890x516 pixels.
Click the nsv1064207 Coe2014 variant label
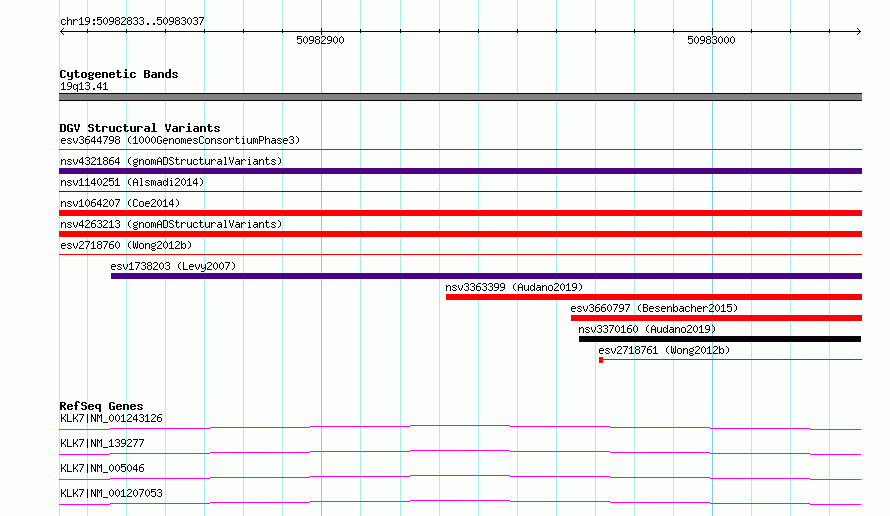[120, 203]
